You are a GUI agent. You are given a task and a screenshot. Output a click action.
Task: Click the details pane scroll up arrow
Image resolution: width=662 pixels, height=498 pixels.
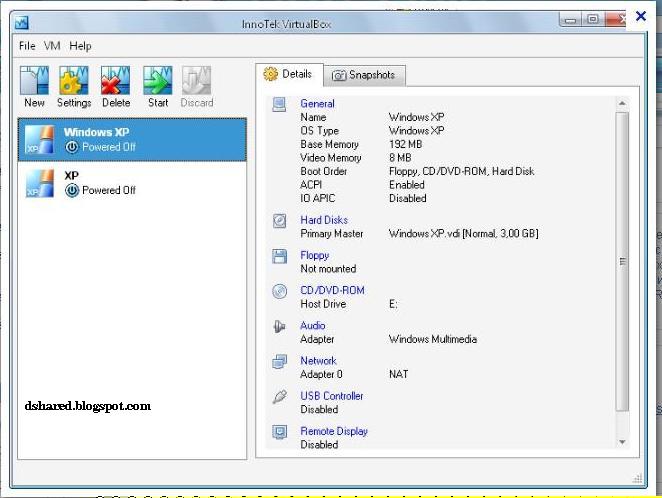tap(622, 103)
